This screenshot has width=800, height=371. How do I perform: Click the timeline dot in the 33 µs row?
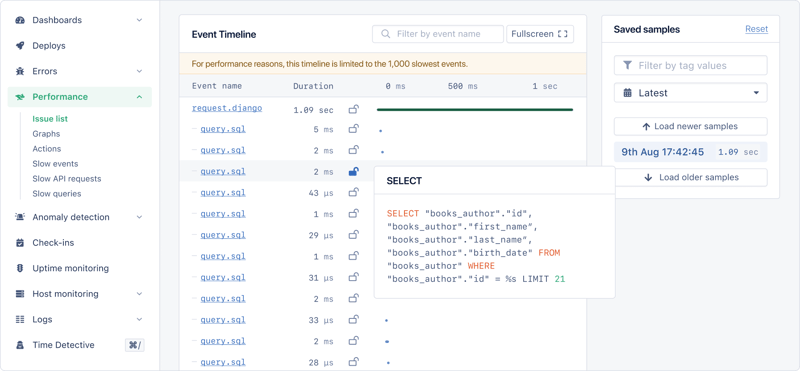tap(386, 320)
